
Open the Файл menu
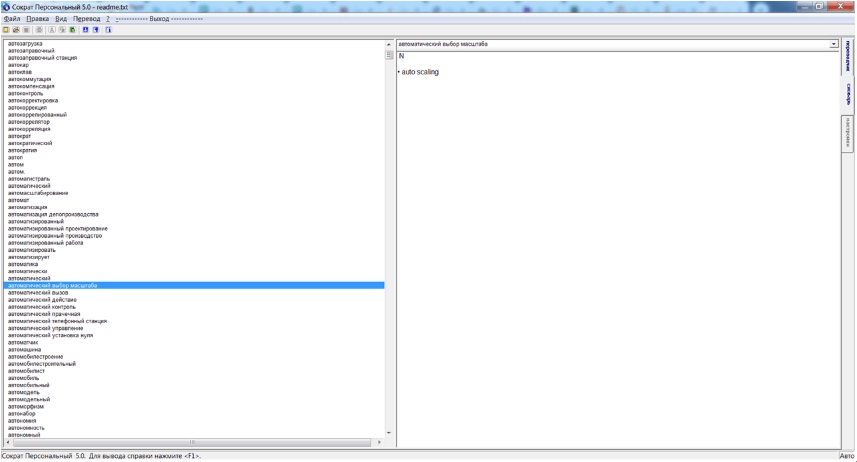[x=13, y=19]
